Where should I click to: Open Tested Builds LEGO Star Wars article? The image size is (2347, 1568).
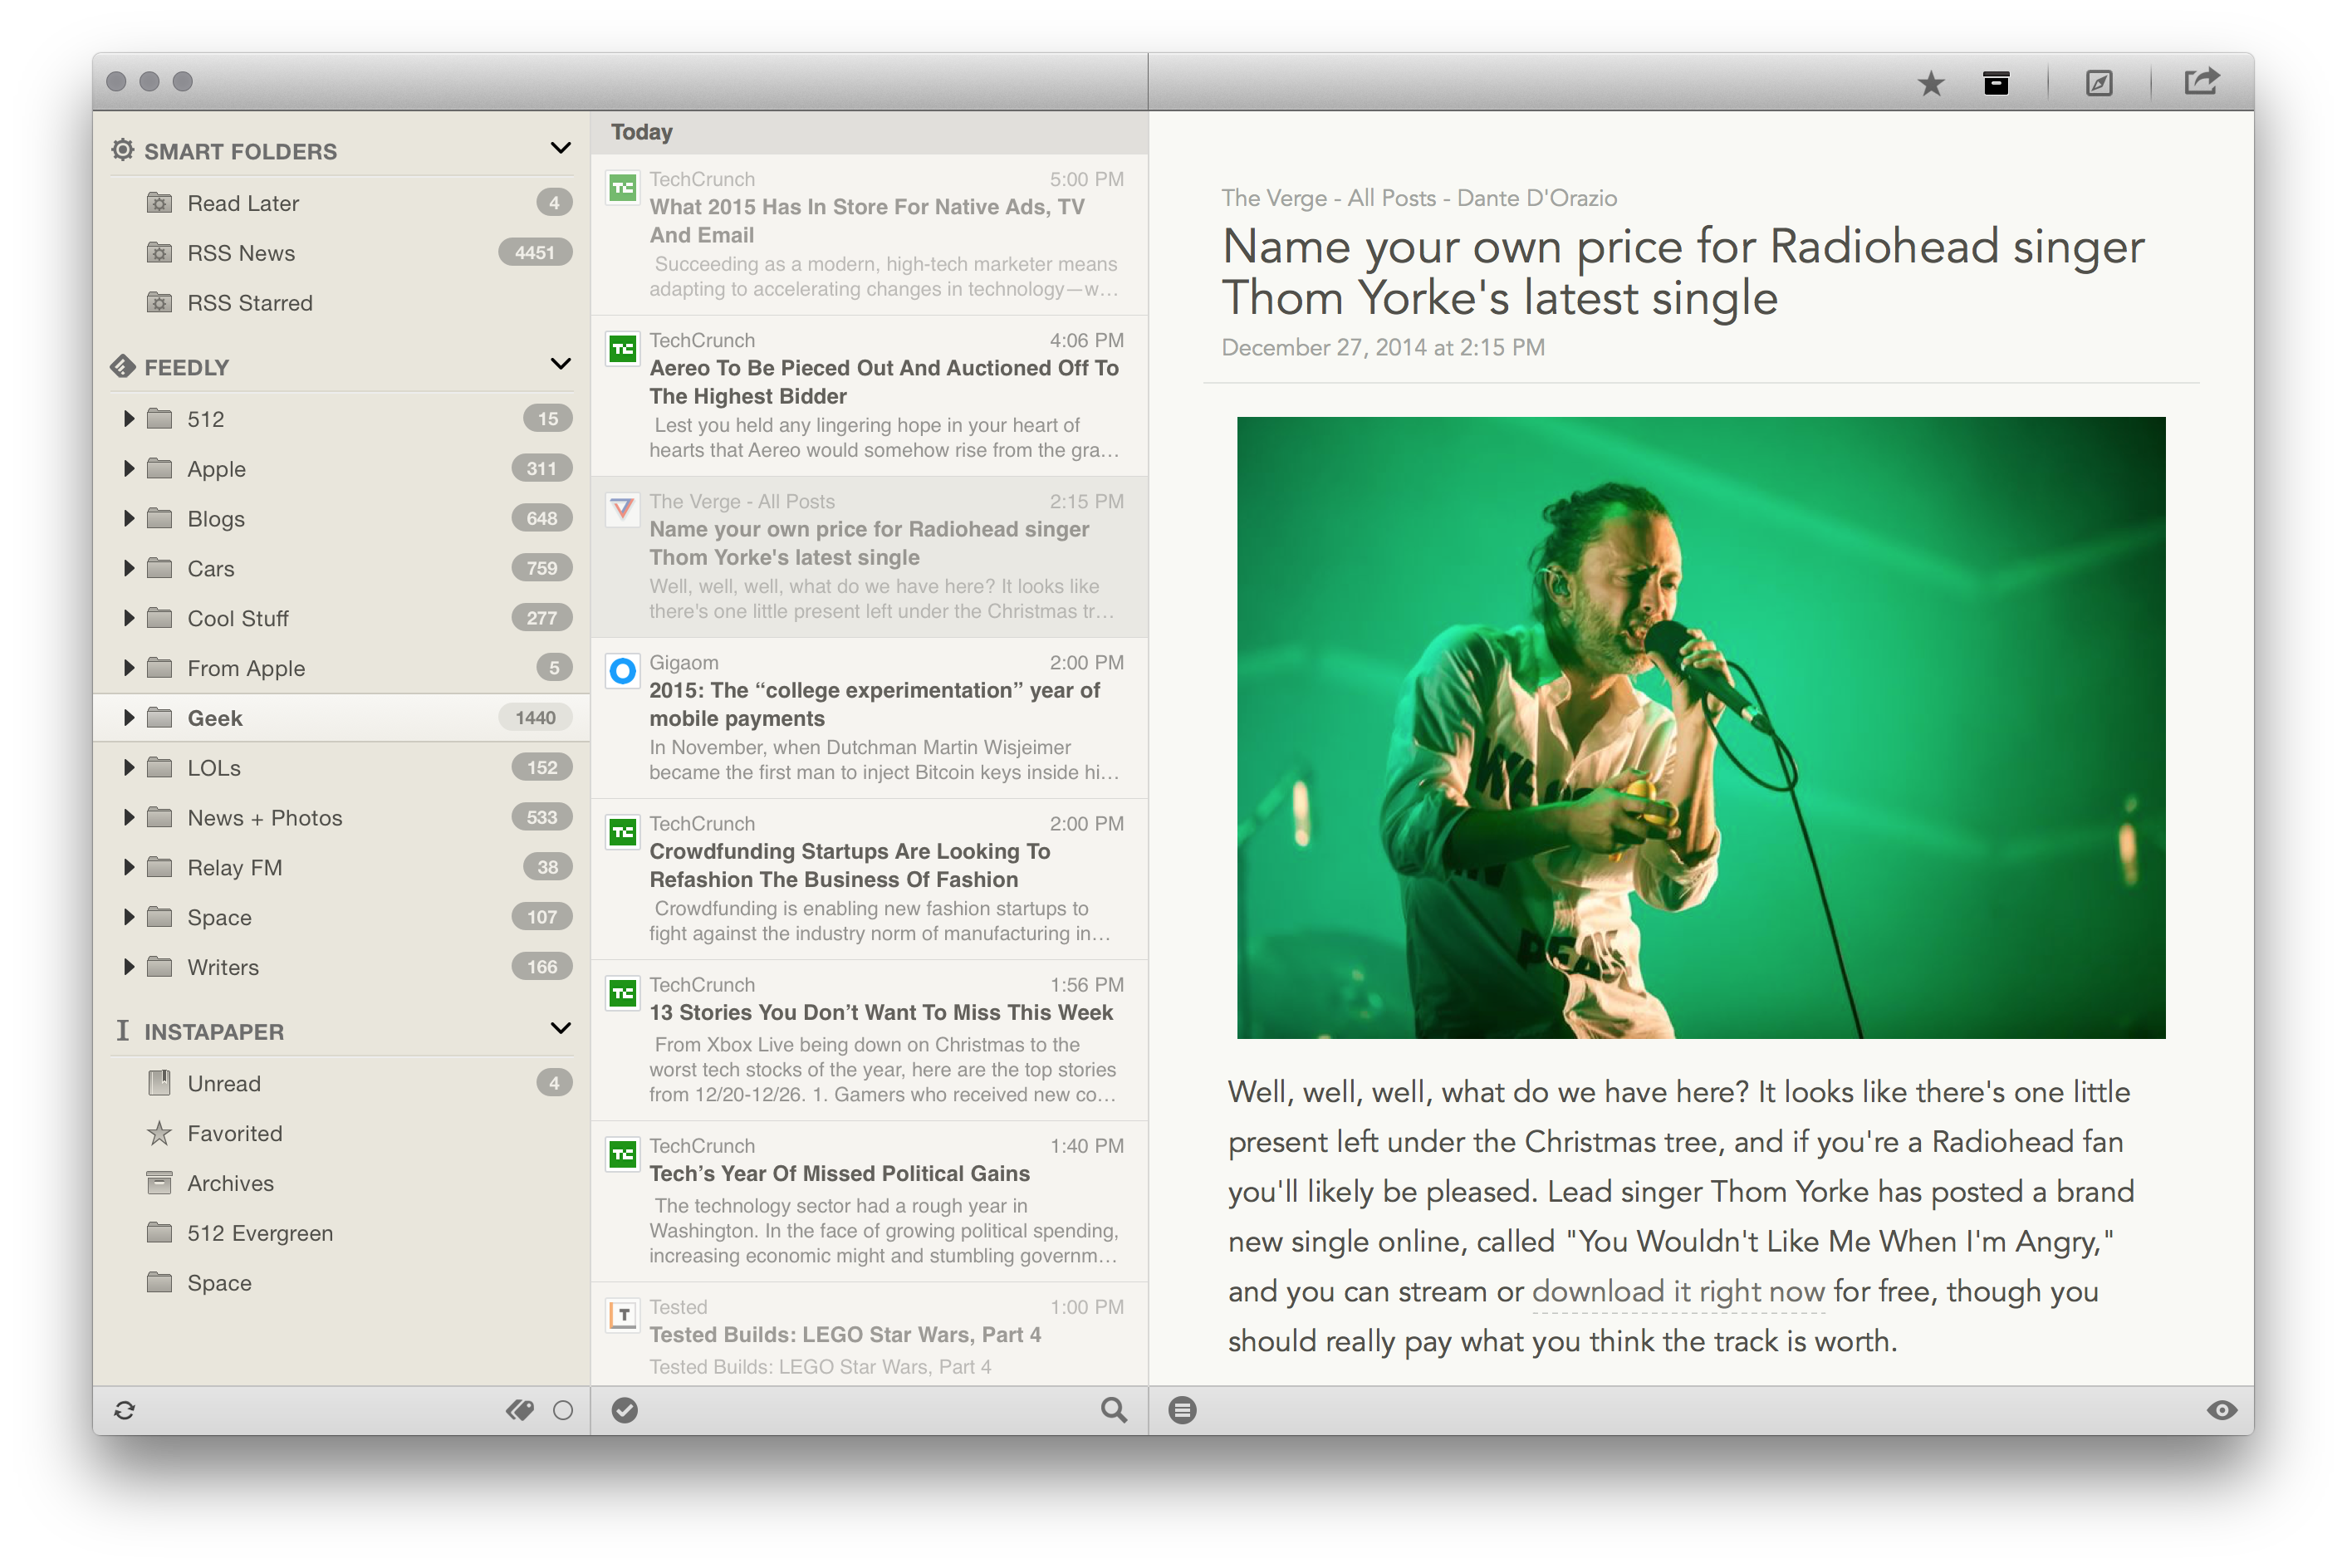pyautogui.click(x=869, y=1335)
